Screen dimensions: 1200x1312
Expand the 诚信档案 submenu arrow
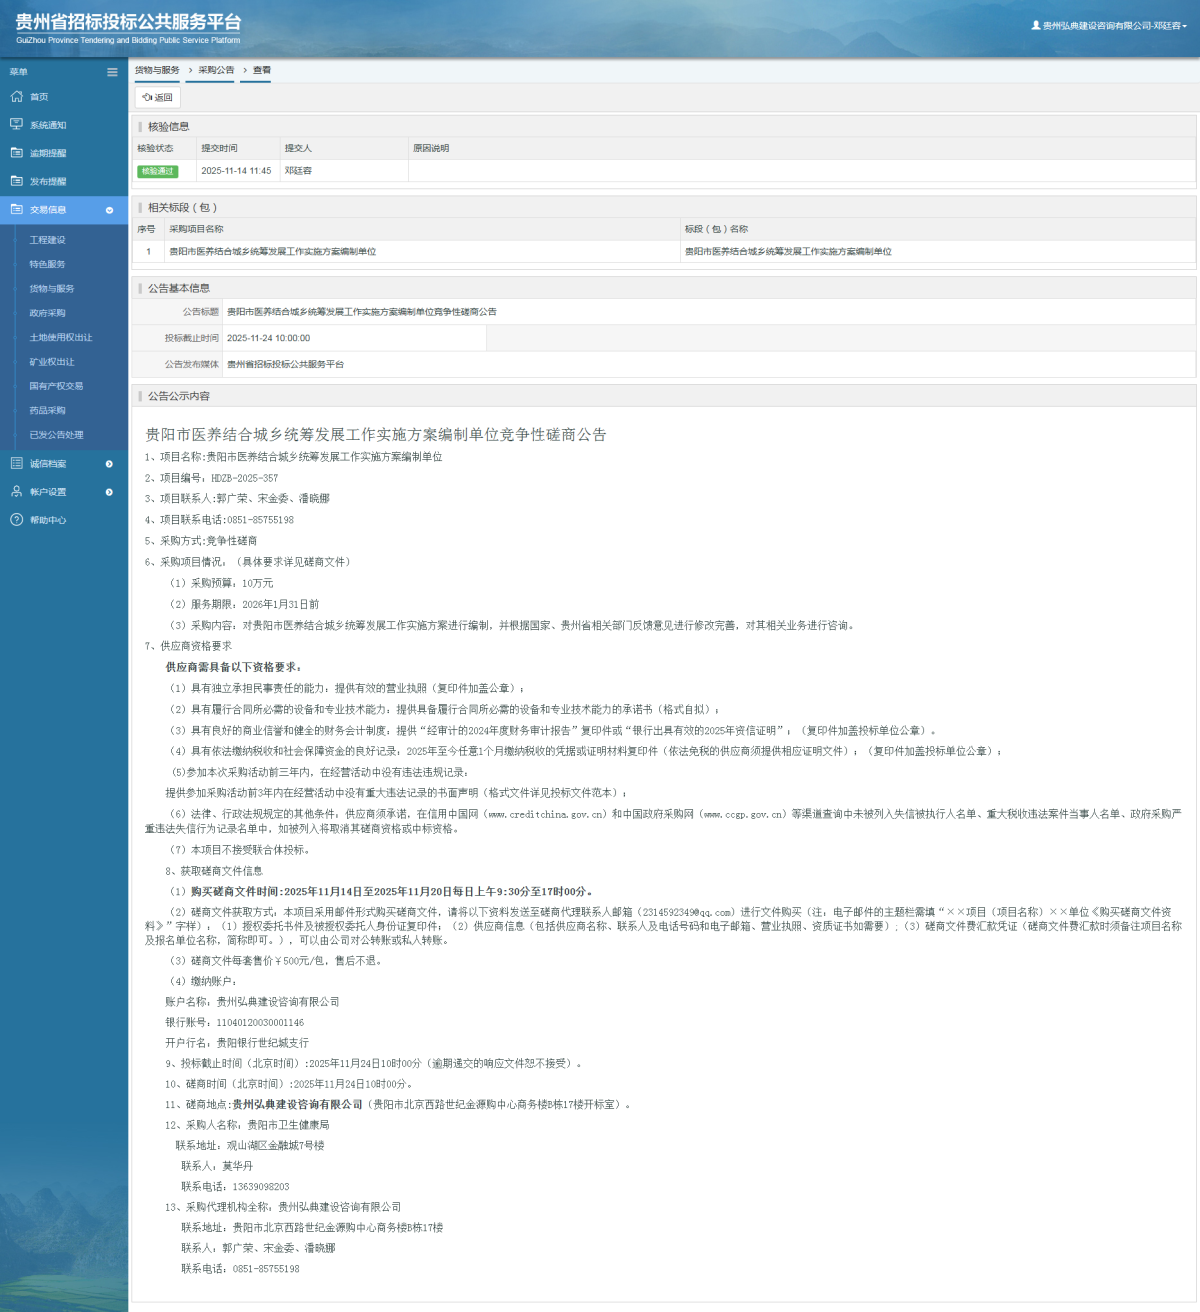(109, 464)
